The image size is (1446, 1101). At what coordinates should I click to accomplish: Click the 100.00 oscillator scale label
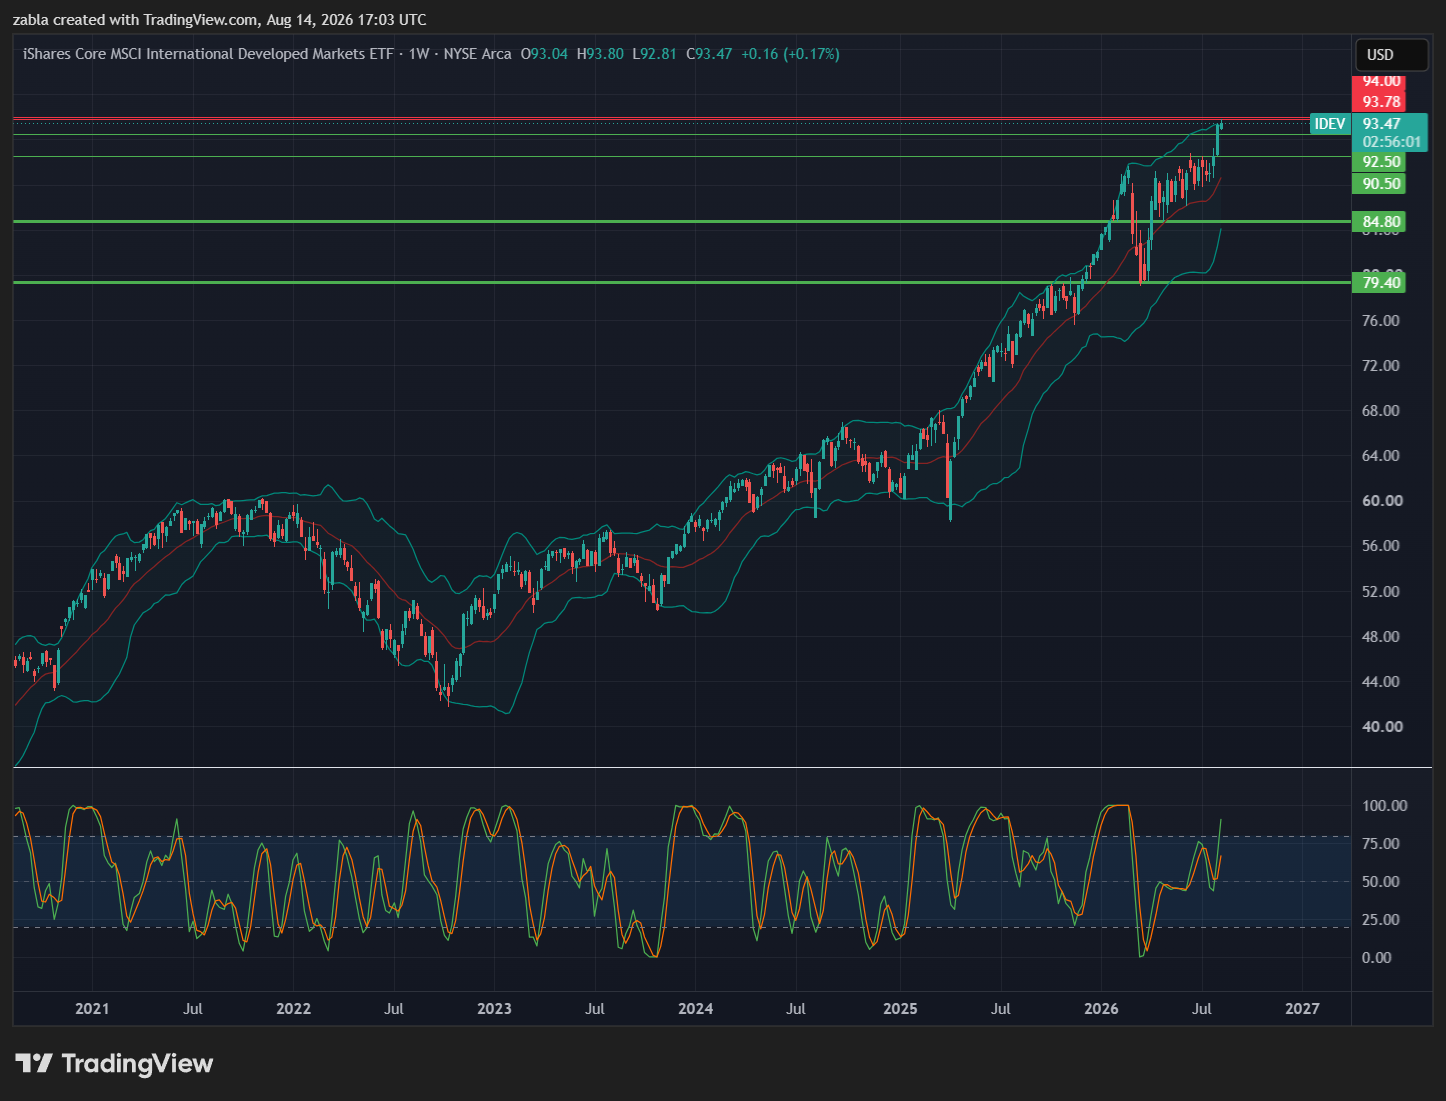[1384, 806]
